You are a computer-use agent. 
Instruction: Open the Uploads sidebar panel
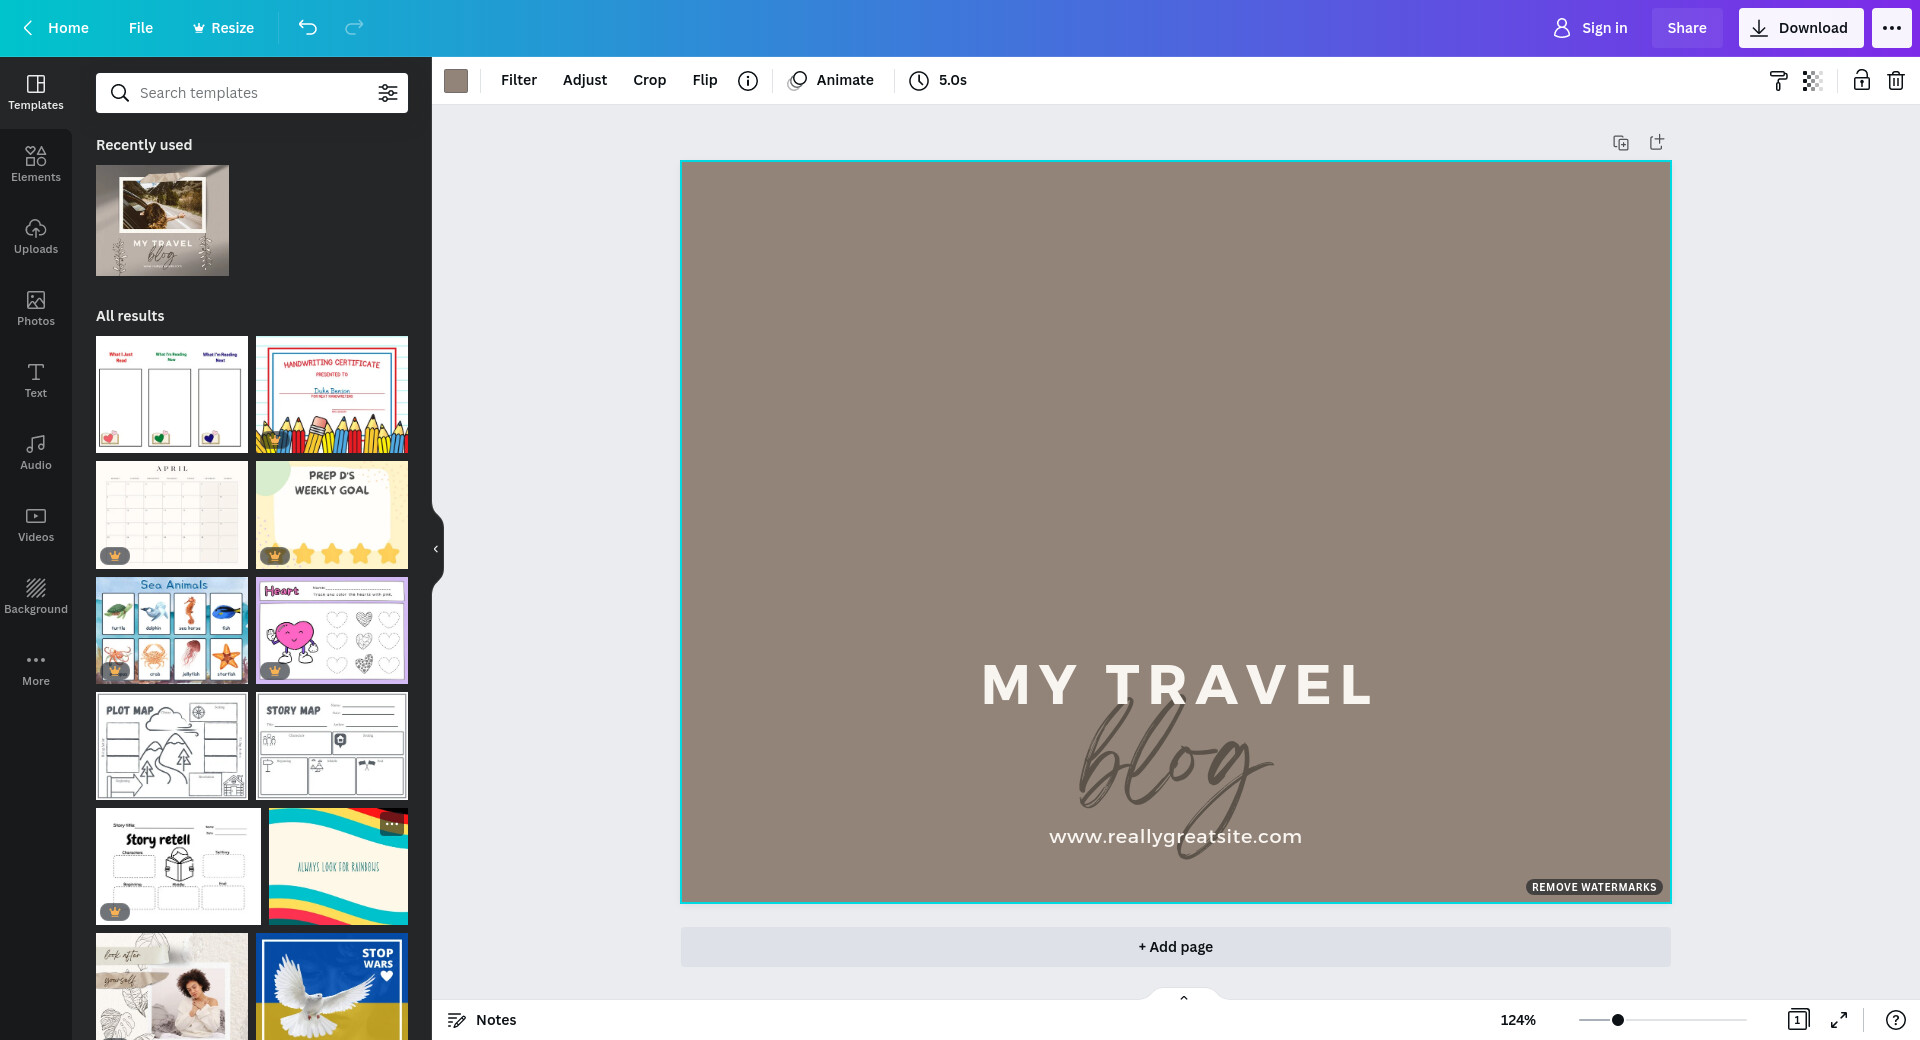pos(36,236)
